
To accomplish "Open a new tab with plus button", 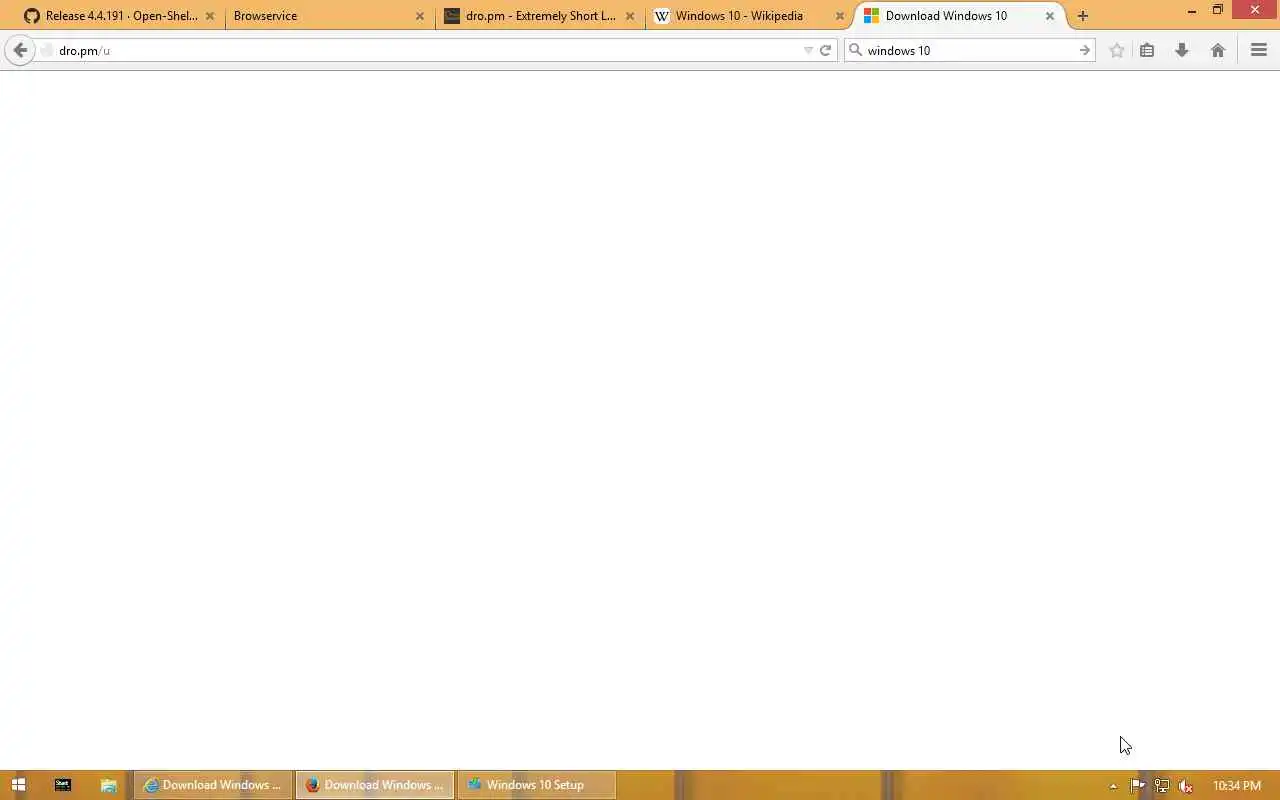I will [1083, 16].
